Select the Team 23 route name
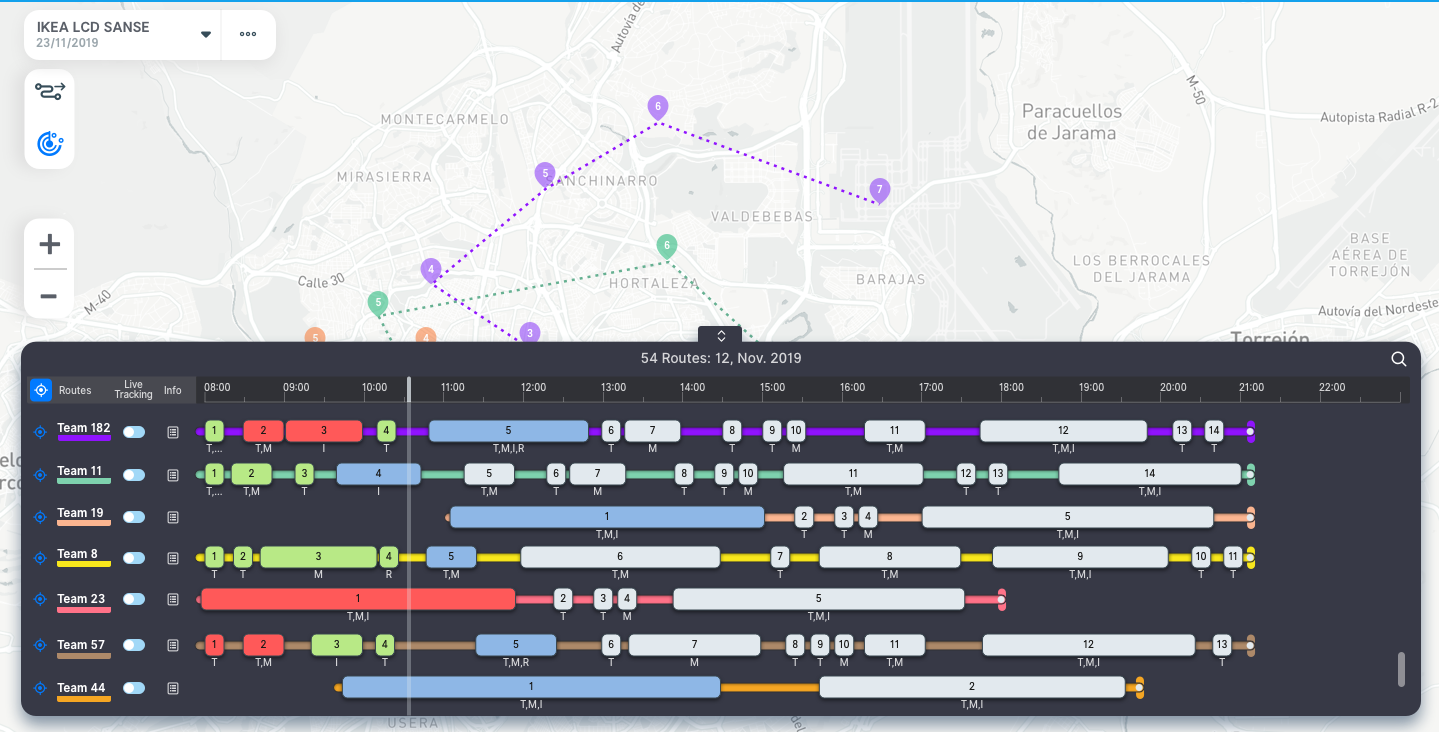1439x732 pixels. (81, 600)
